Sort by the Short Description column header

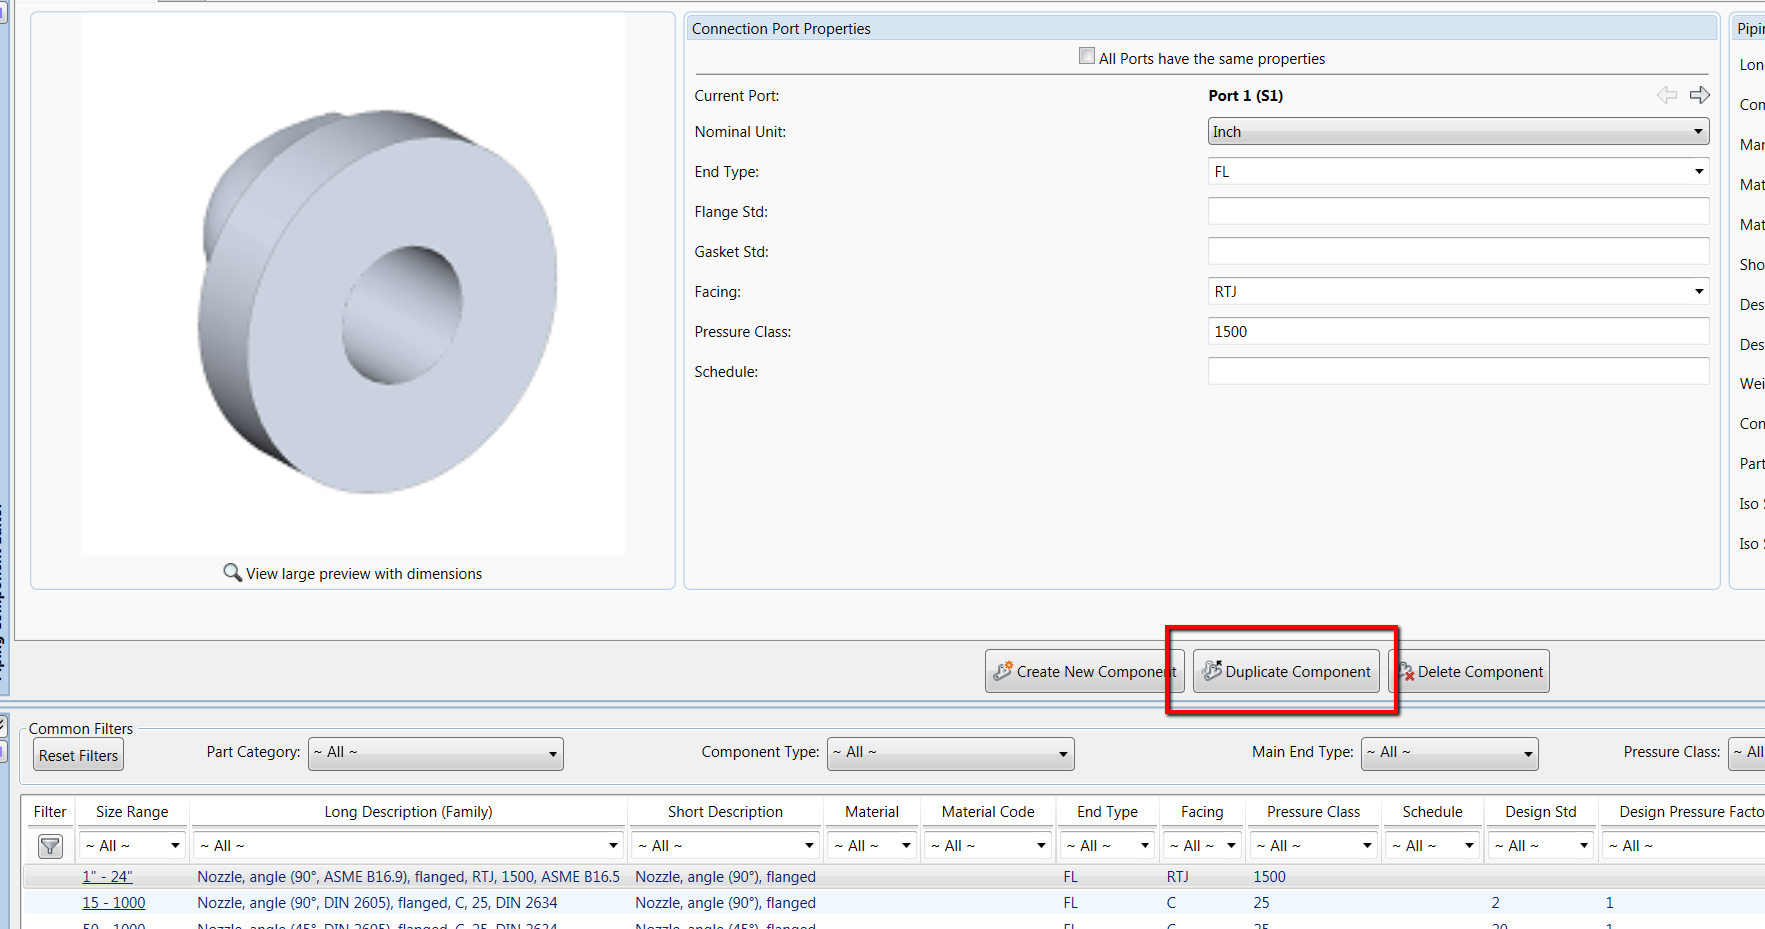pyautogui.click(x=726, y=812)
